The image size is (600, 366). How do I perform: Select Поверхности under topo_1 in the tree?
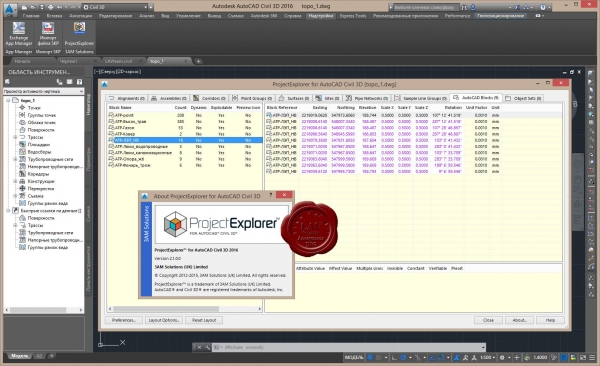tap(41, 130)
